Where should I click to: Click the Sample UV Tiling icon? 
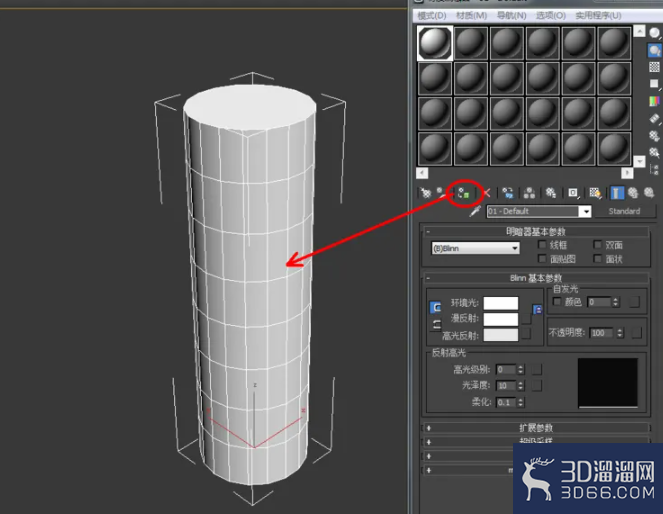pyautogui.click(x=654, y=84)
